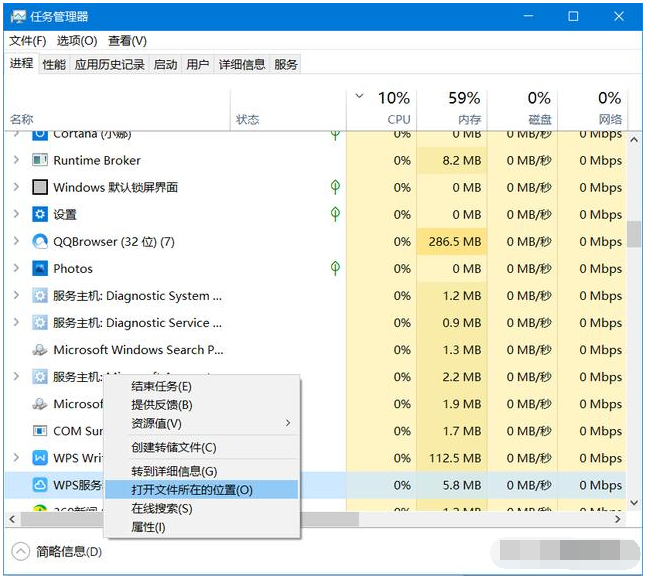Expand the Diagnostic Service host row

click(16, 322)
